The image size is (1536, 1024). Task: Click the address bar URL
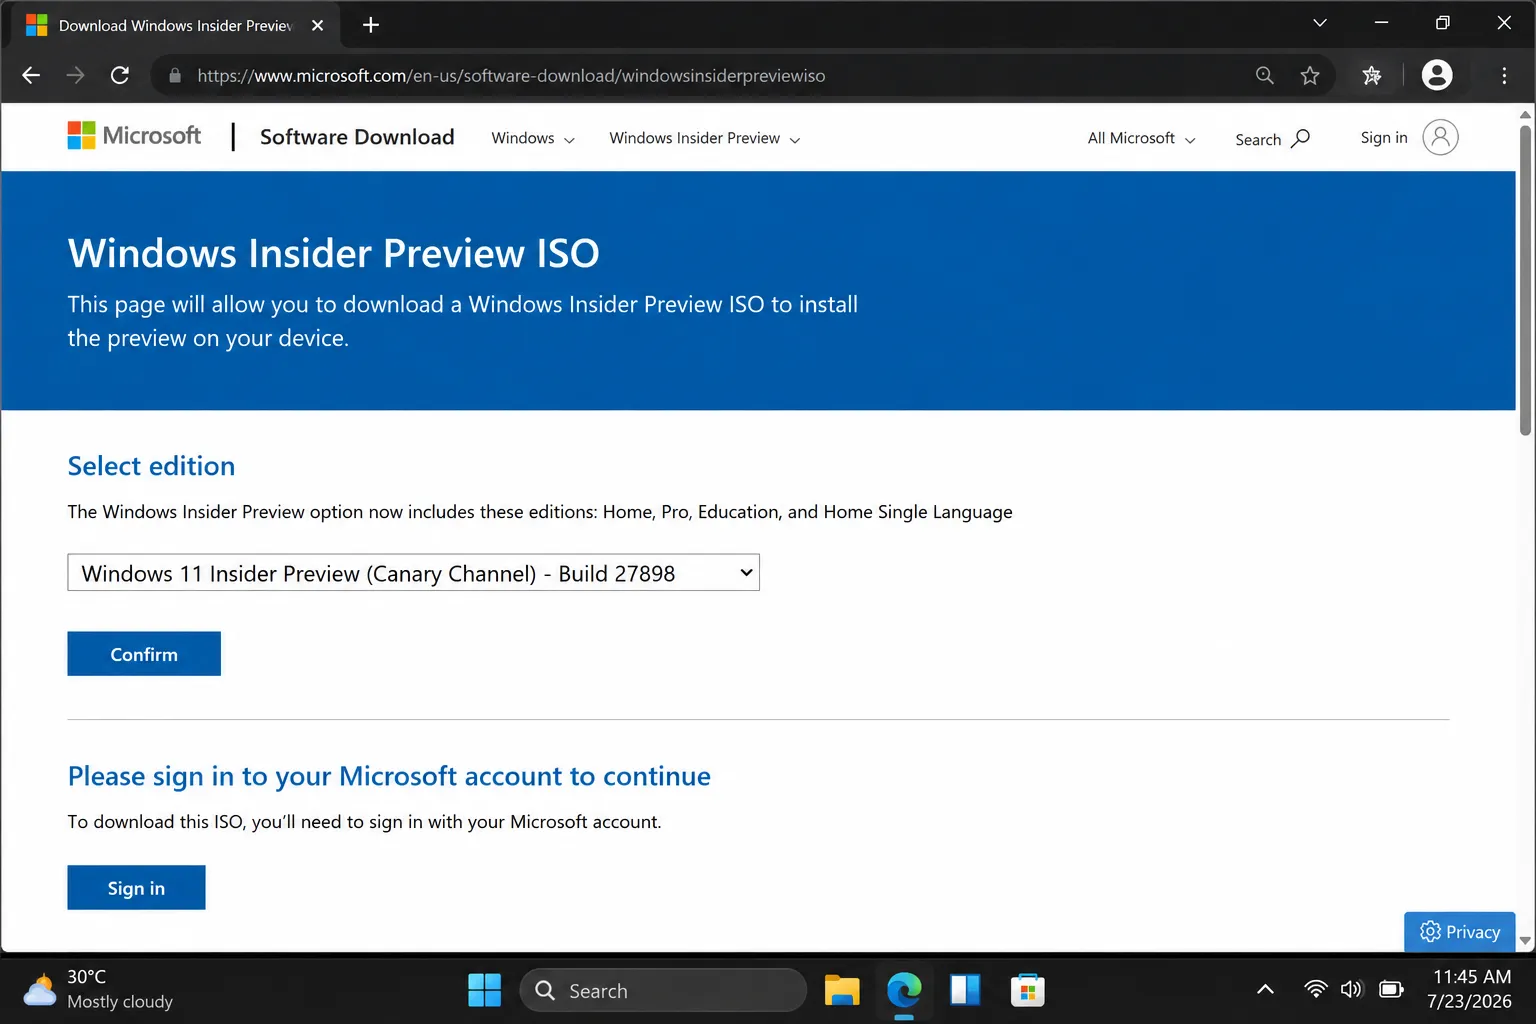(511, 75)
